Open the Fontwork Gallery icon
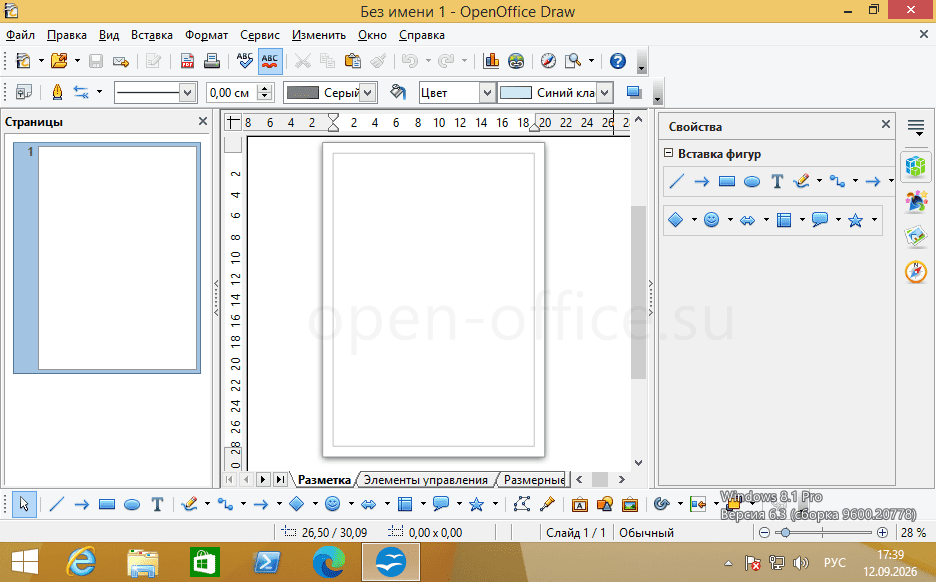Image resolution: width=936 pixels, height=582 pixels. (x=579, y=504)
